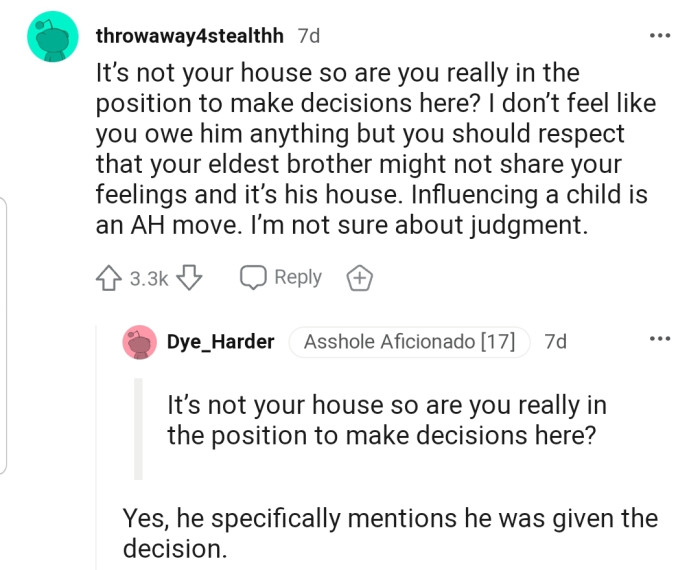Upvote throwaway4stealthh's comment

(x=110, y=278)
